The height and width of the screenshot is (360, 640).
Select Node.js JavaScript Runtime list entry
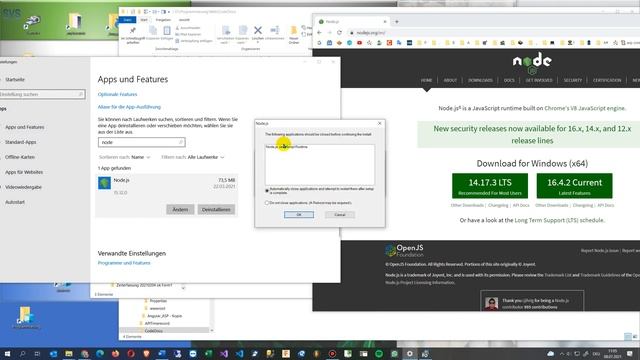tap(287, 147)
